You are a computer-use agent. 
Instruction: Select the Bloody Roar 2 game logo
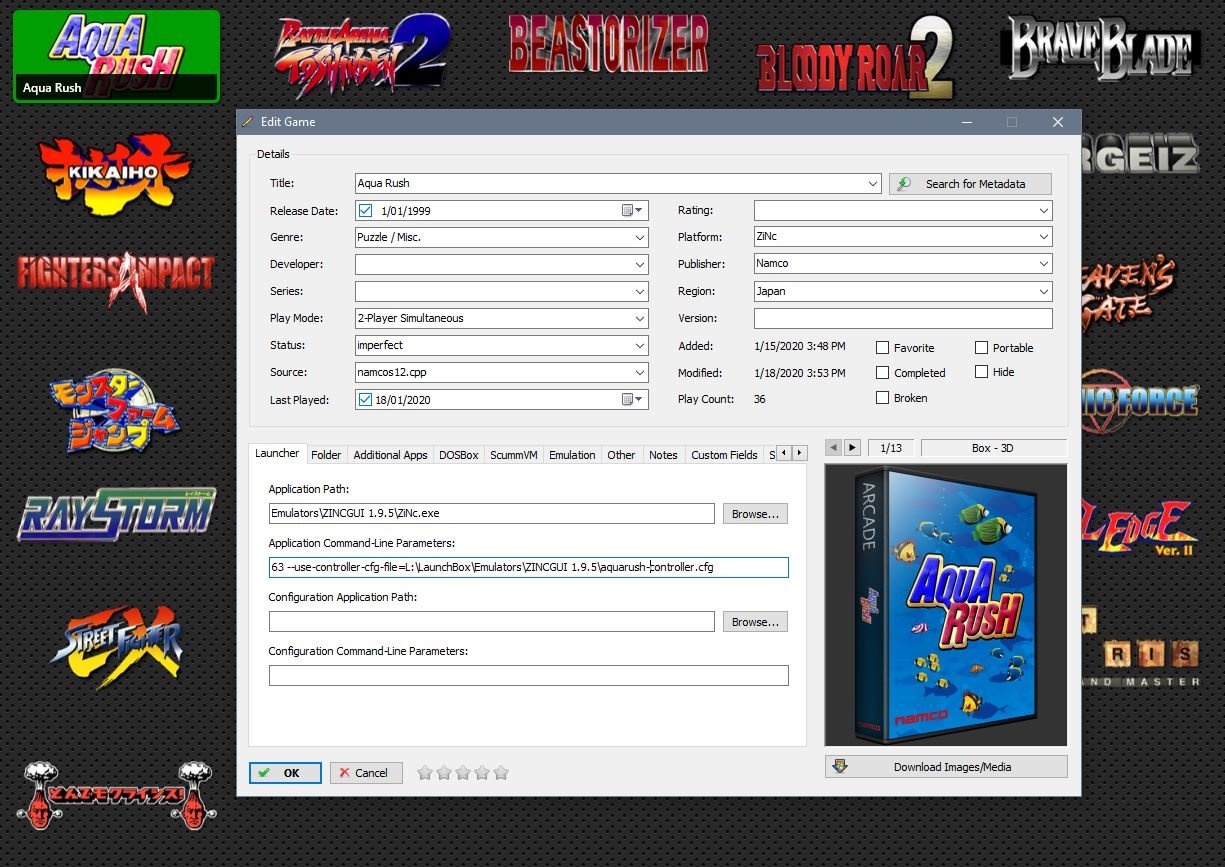pyautogui.click(x=855, y=60)
